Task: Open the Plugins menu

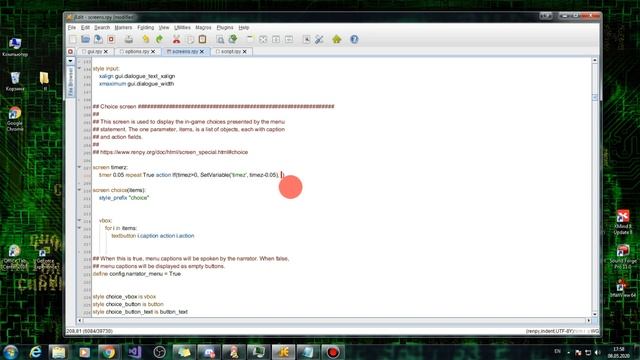Action: 225,27
